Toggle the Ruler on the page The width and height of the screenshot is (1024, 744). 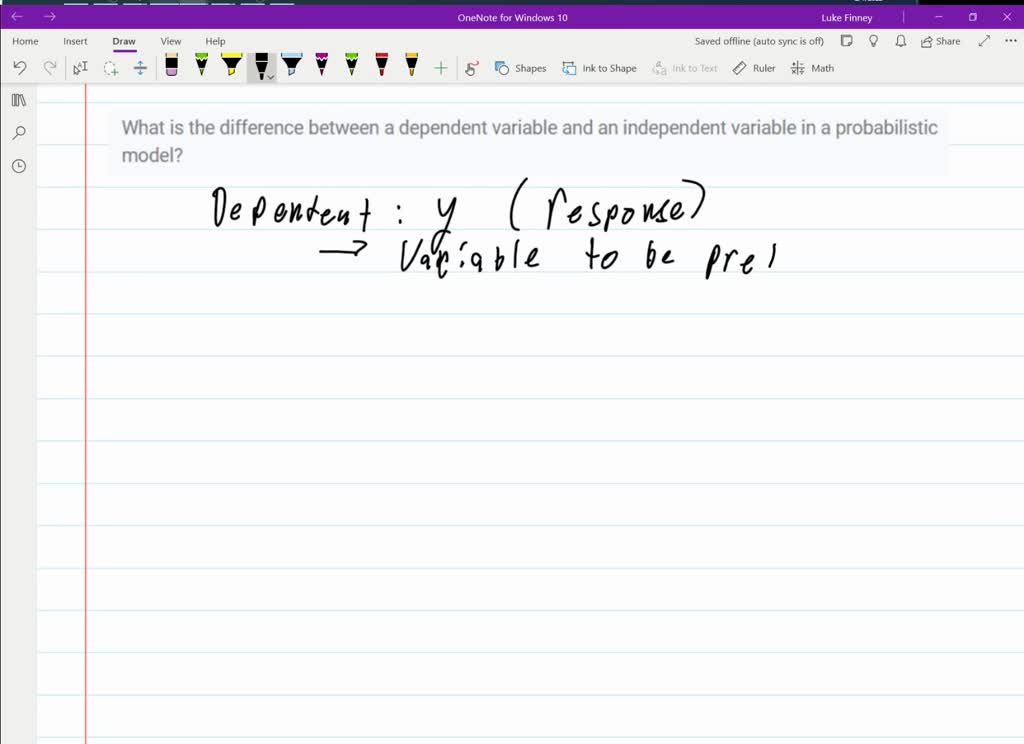click(754, 68)
